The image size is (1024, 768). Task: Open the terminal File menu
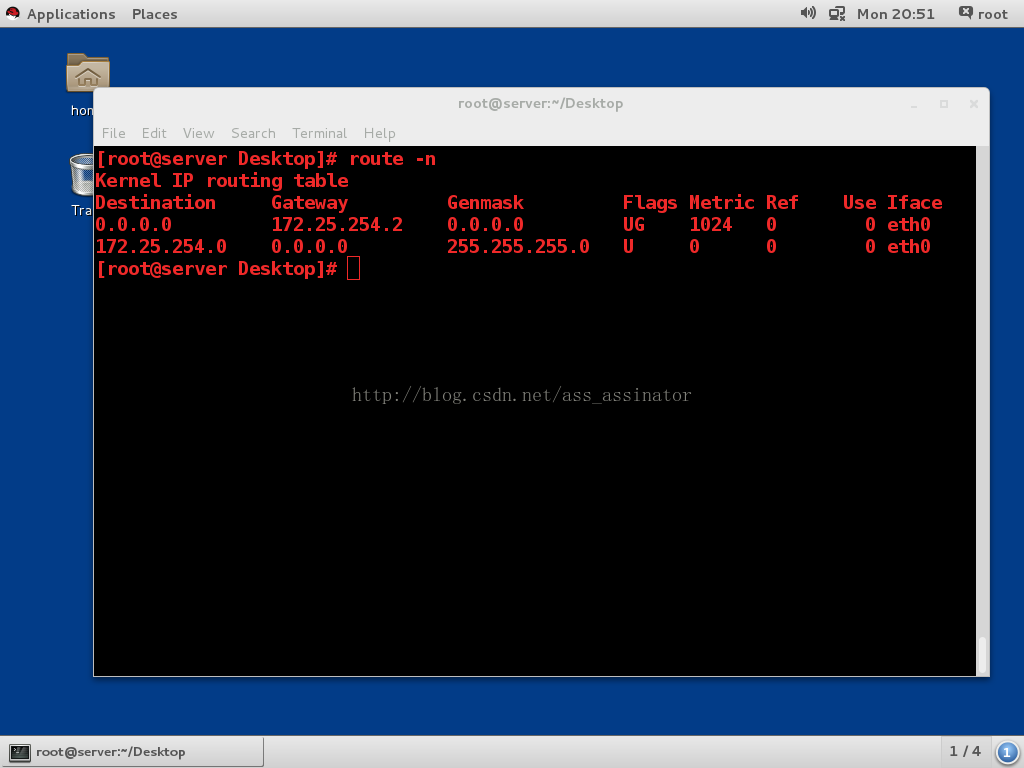click(x=113, y=133)
